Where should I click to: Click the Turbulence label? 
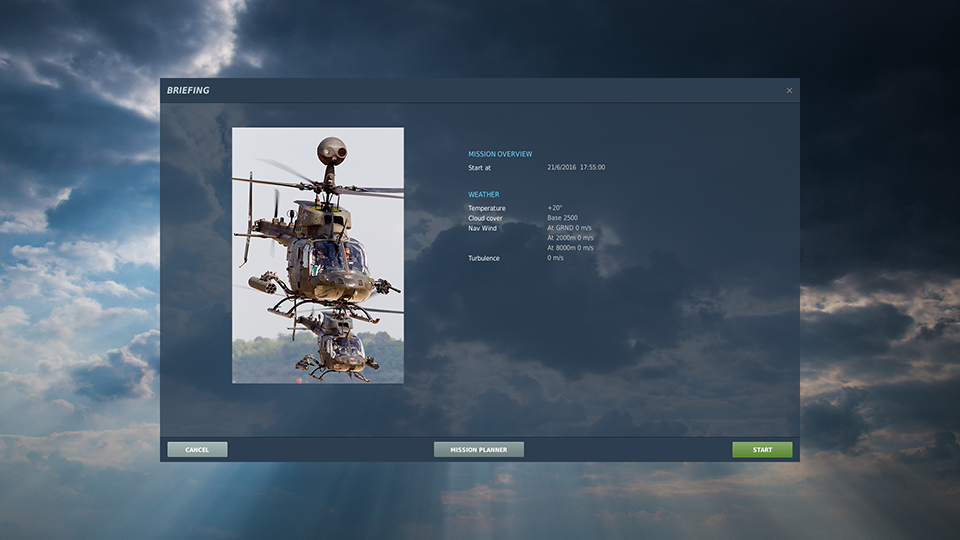[484, 258]
